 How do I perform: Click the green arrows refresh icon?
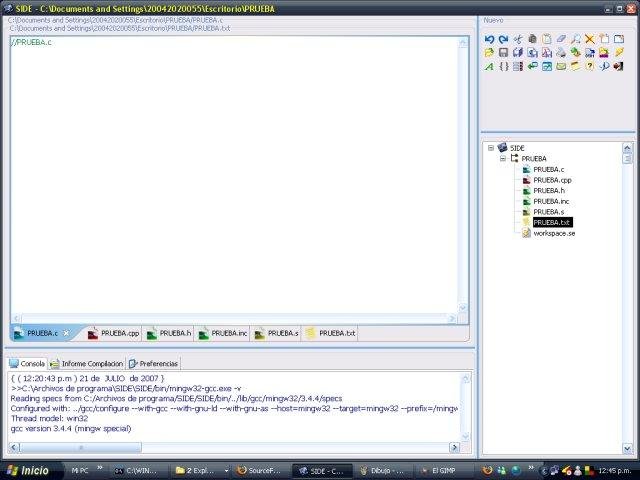[576, 53]
